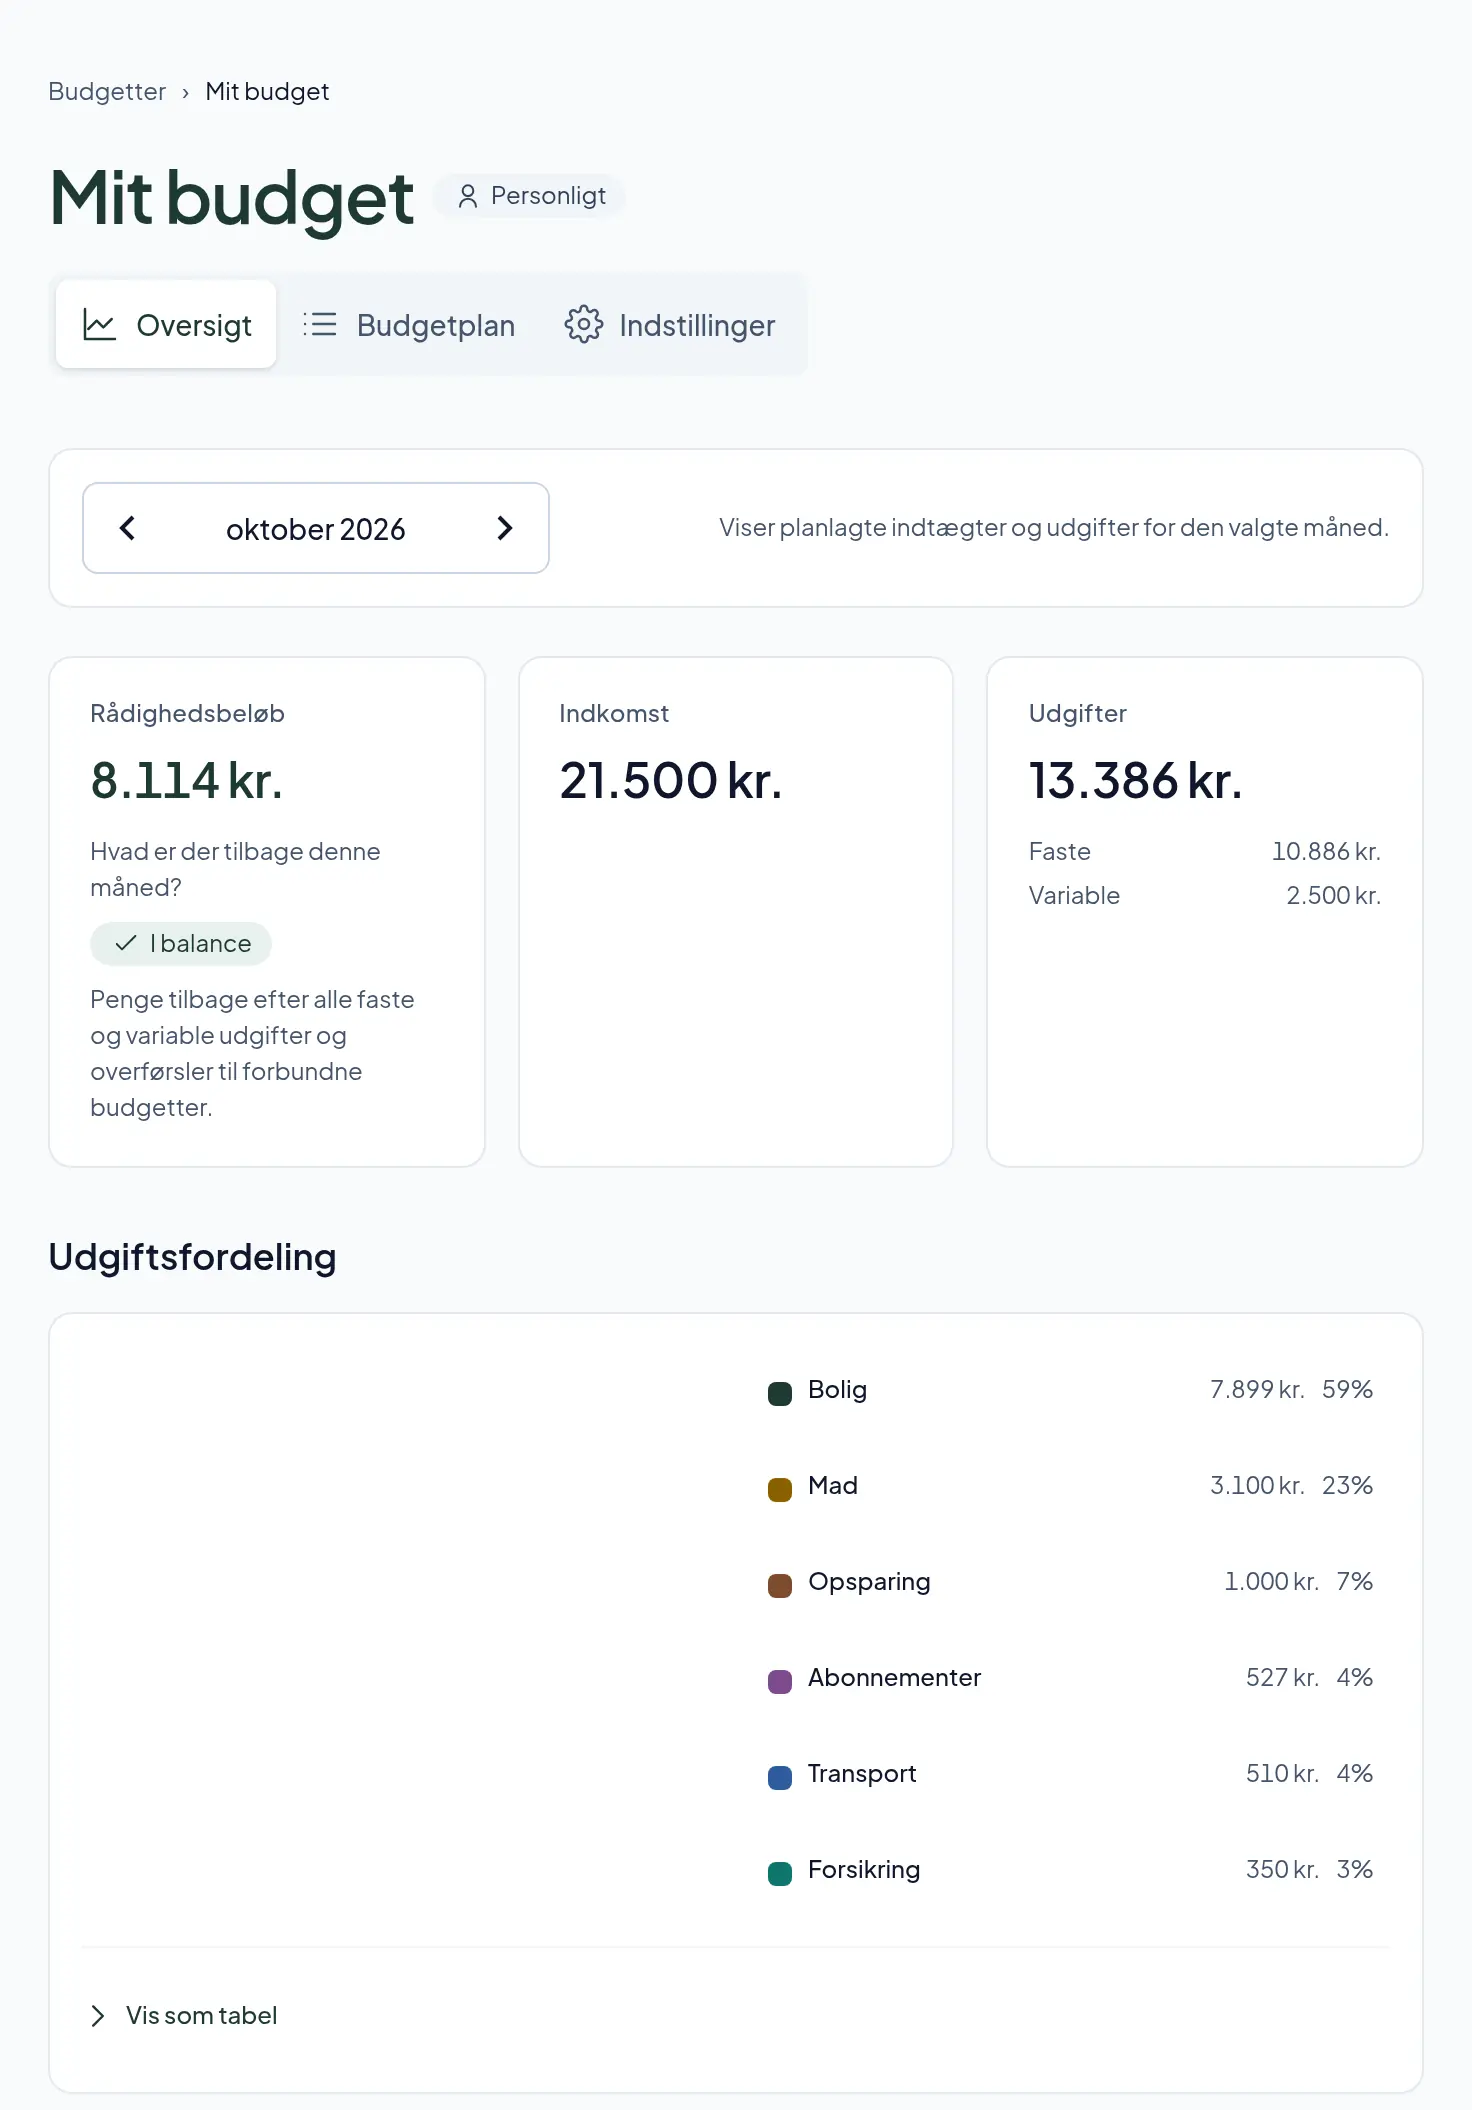Click the Opsparing amount 1.000 kr.
The height and width of the screenshot is (2110, 1472).
tap(1272, 1581)
